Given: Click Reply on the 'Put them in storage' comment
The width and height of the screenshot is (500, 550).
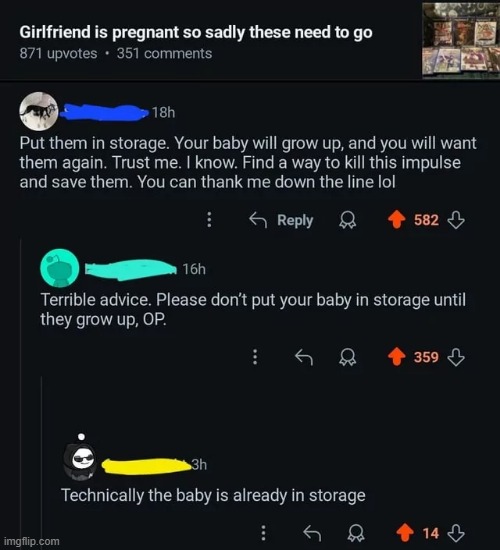Looking at the screenshot, I should 281,220.
